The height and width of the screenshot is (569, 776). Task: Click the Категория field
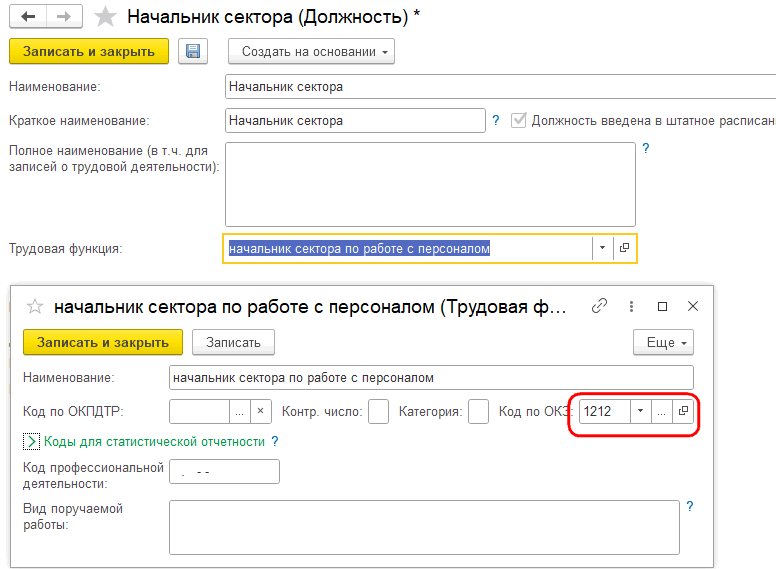(479, 411)
